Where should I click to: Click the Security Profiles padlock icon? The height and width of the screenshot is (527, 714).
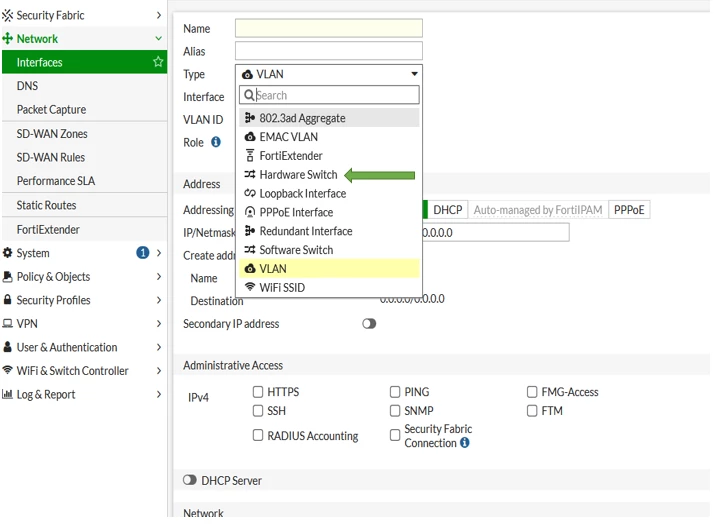coord(7,300)
